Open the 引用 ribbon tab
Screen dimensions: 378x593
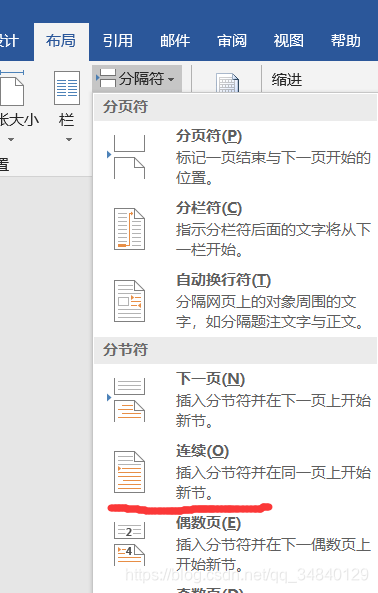point(118,41)
